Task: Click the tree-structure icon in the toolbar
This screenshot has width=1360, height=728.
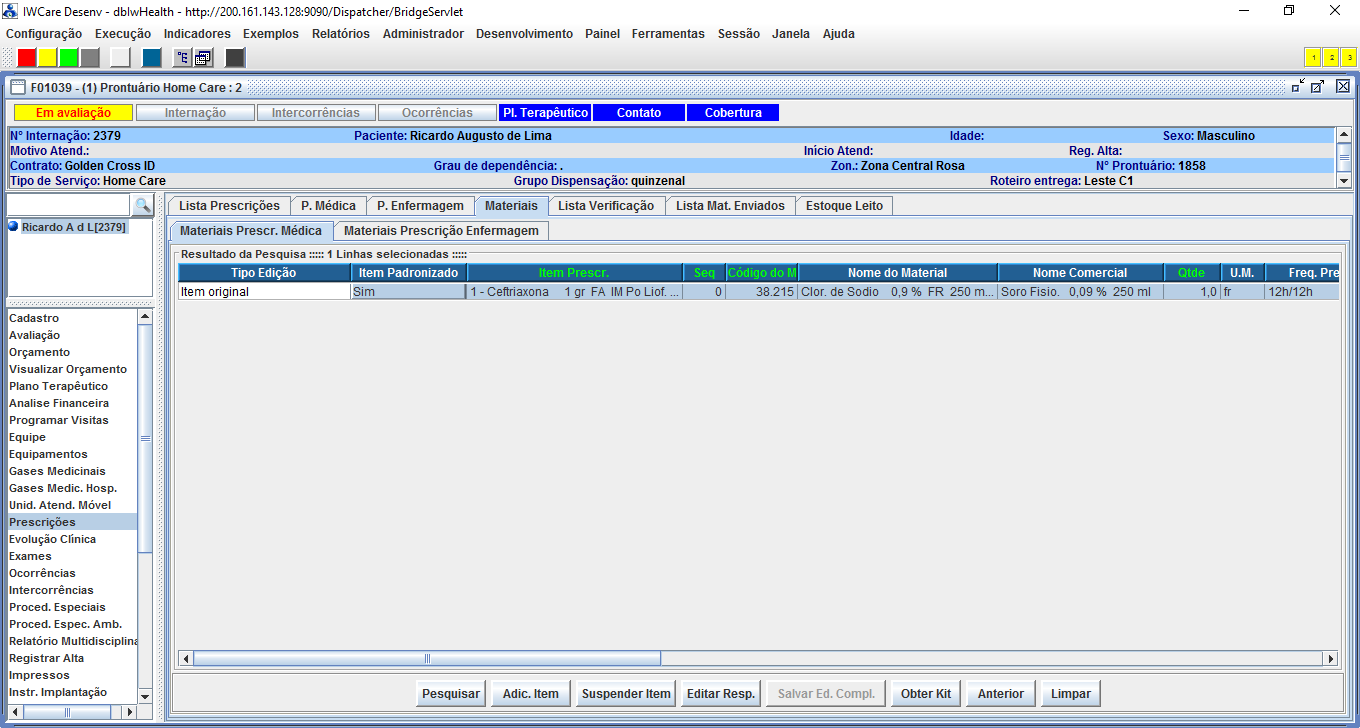Action: [183, 57]
